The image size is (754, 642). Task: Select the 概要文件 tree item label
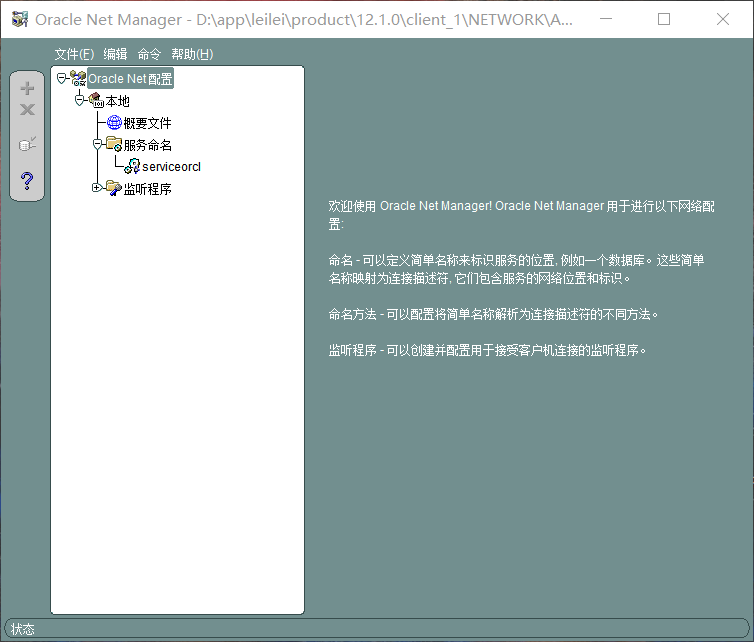tap(148, 123)
